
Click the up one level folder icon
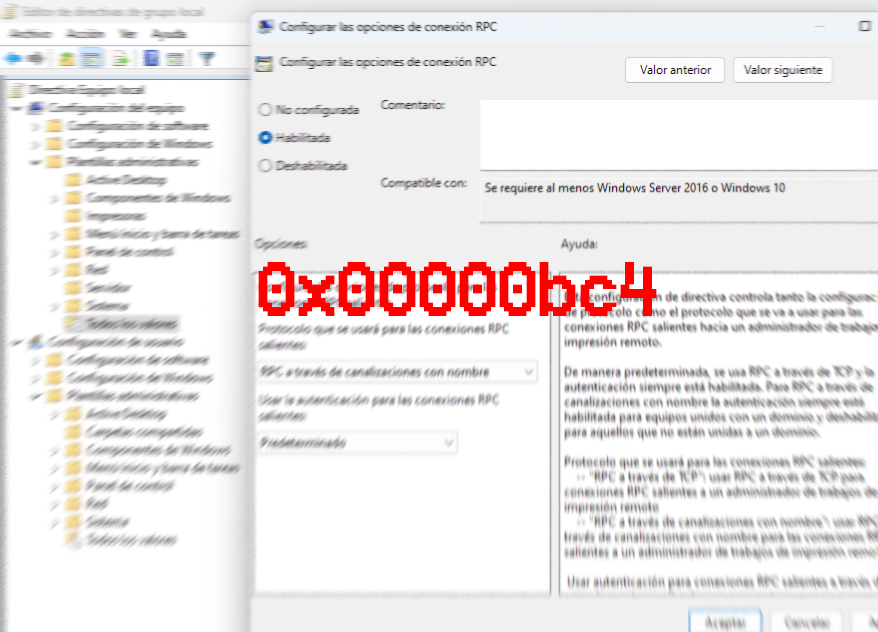click(65, 56)
